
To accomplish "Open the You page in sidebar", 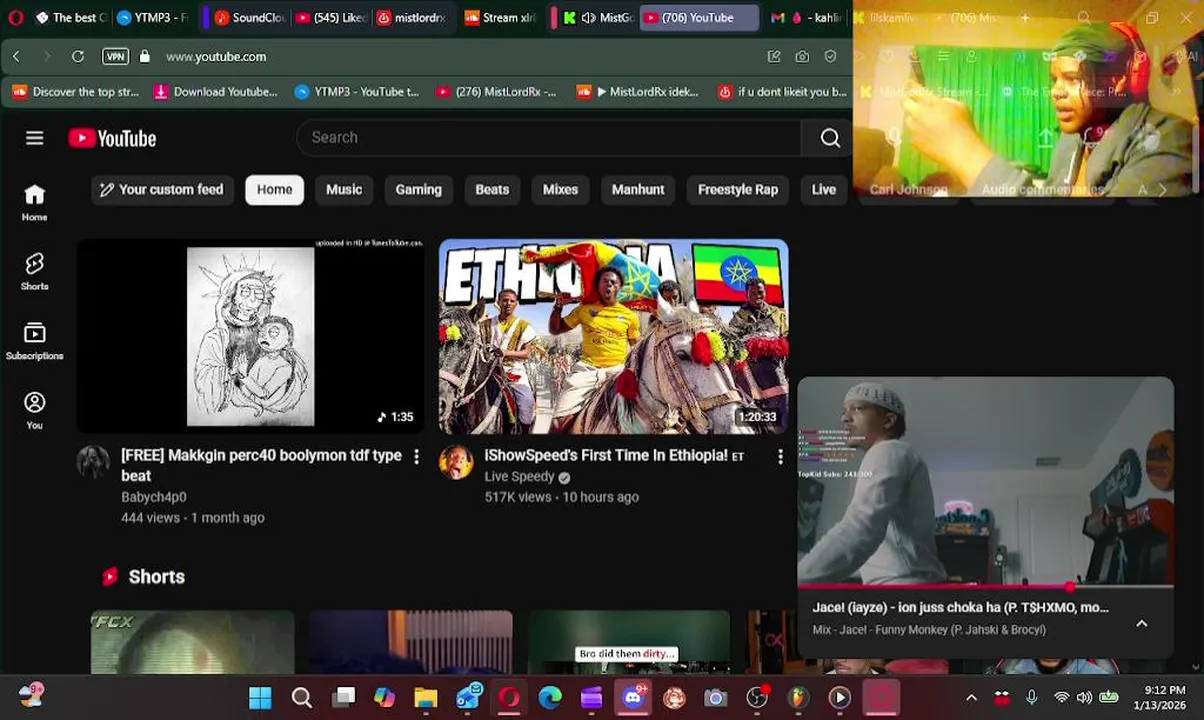I will click(35, 411).
